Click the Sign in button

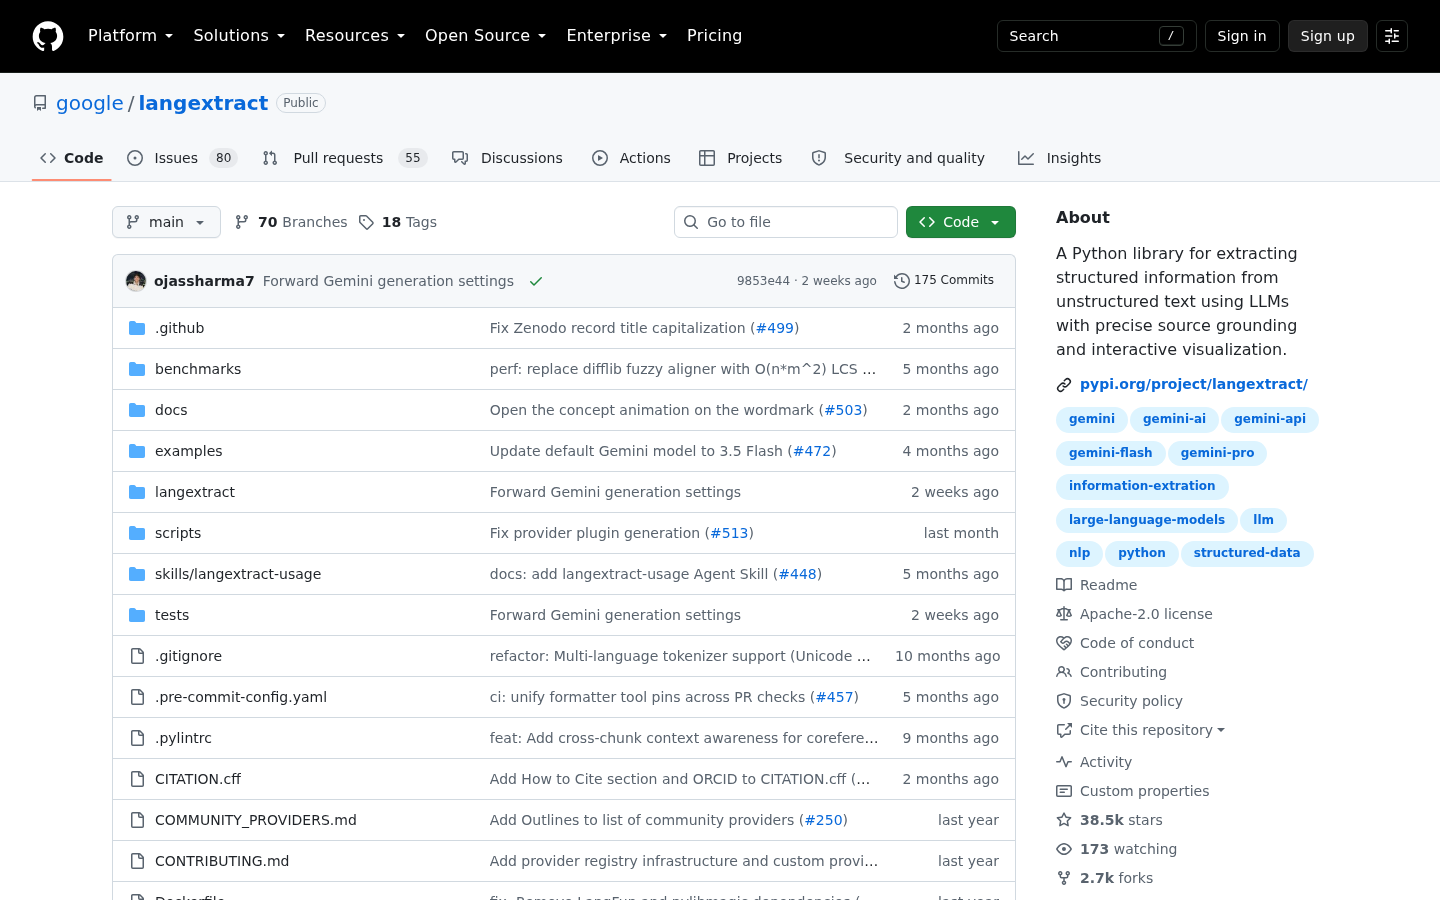point(1242,36)
